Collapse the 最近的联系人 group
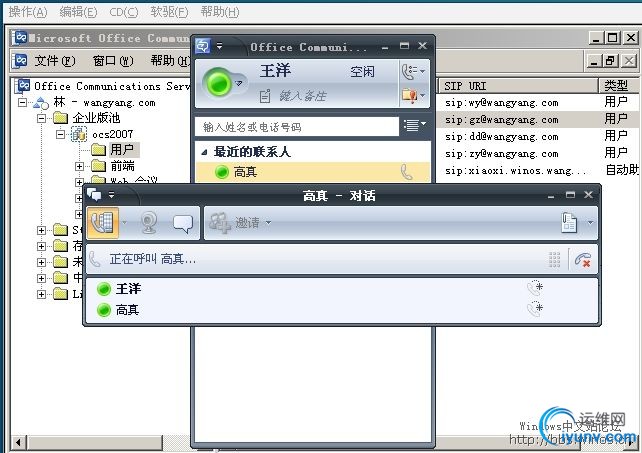Screen dimensions: 642x453 [205, 152]
